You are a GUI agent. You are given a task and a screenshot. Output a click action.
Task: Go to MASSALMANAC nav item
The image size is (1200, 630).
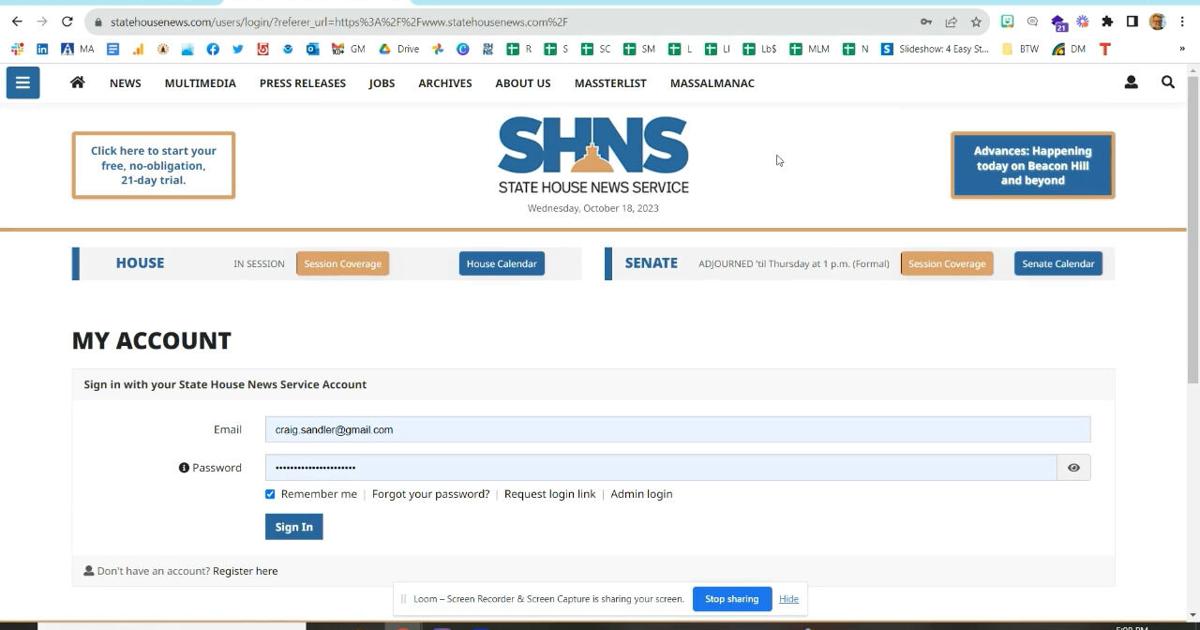(712, 83)
